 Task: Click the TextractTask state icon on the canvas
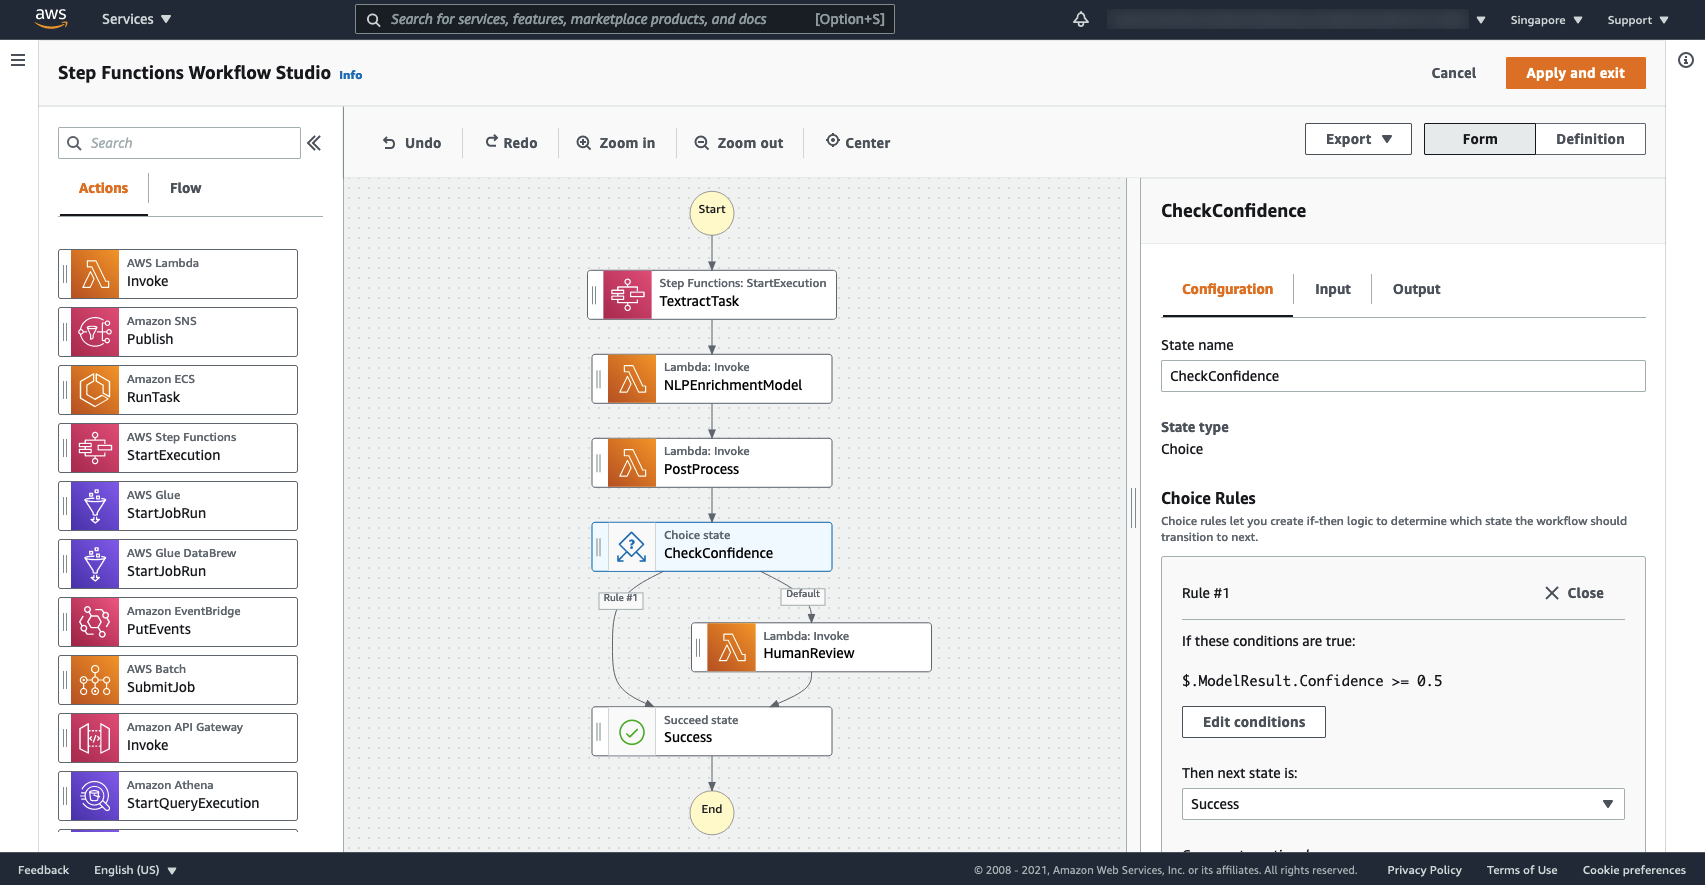coord(628,295)
